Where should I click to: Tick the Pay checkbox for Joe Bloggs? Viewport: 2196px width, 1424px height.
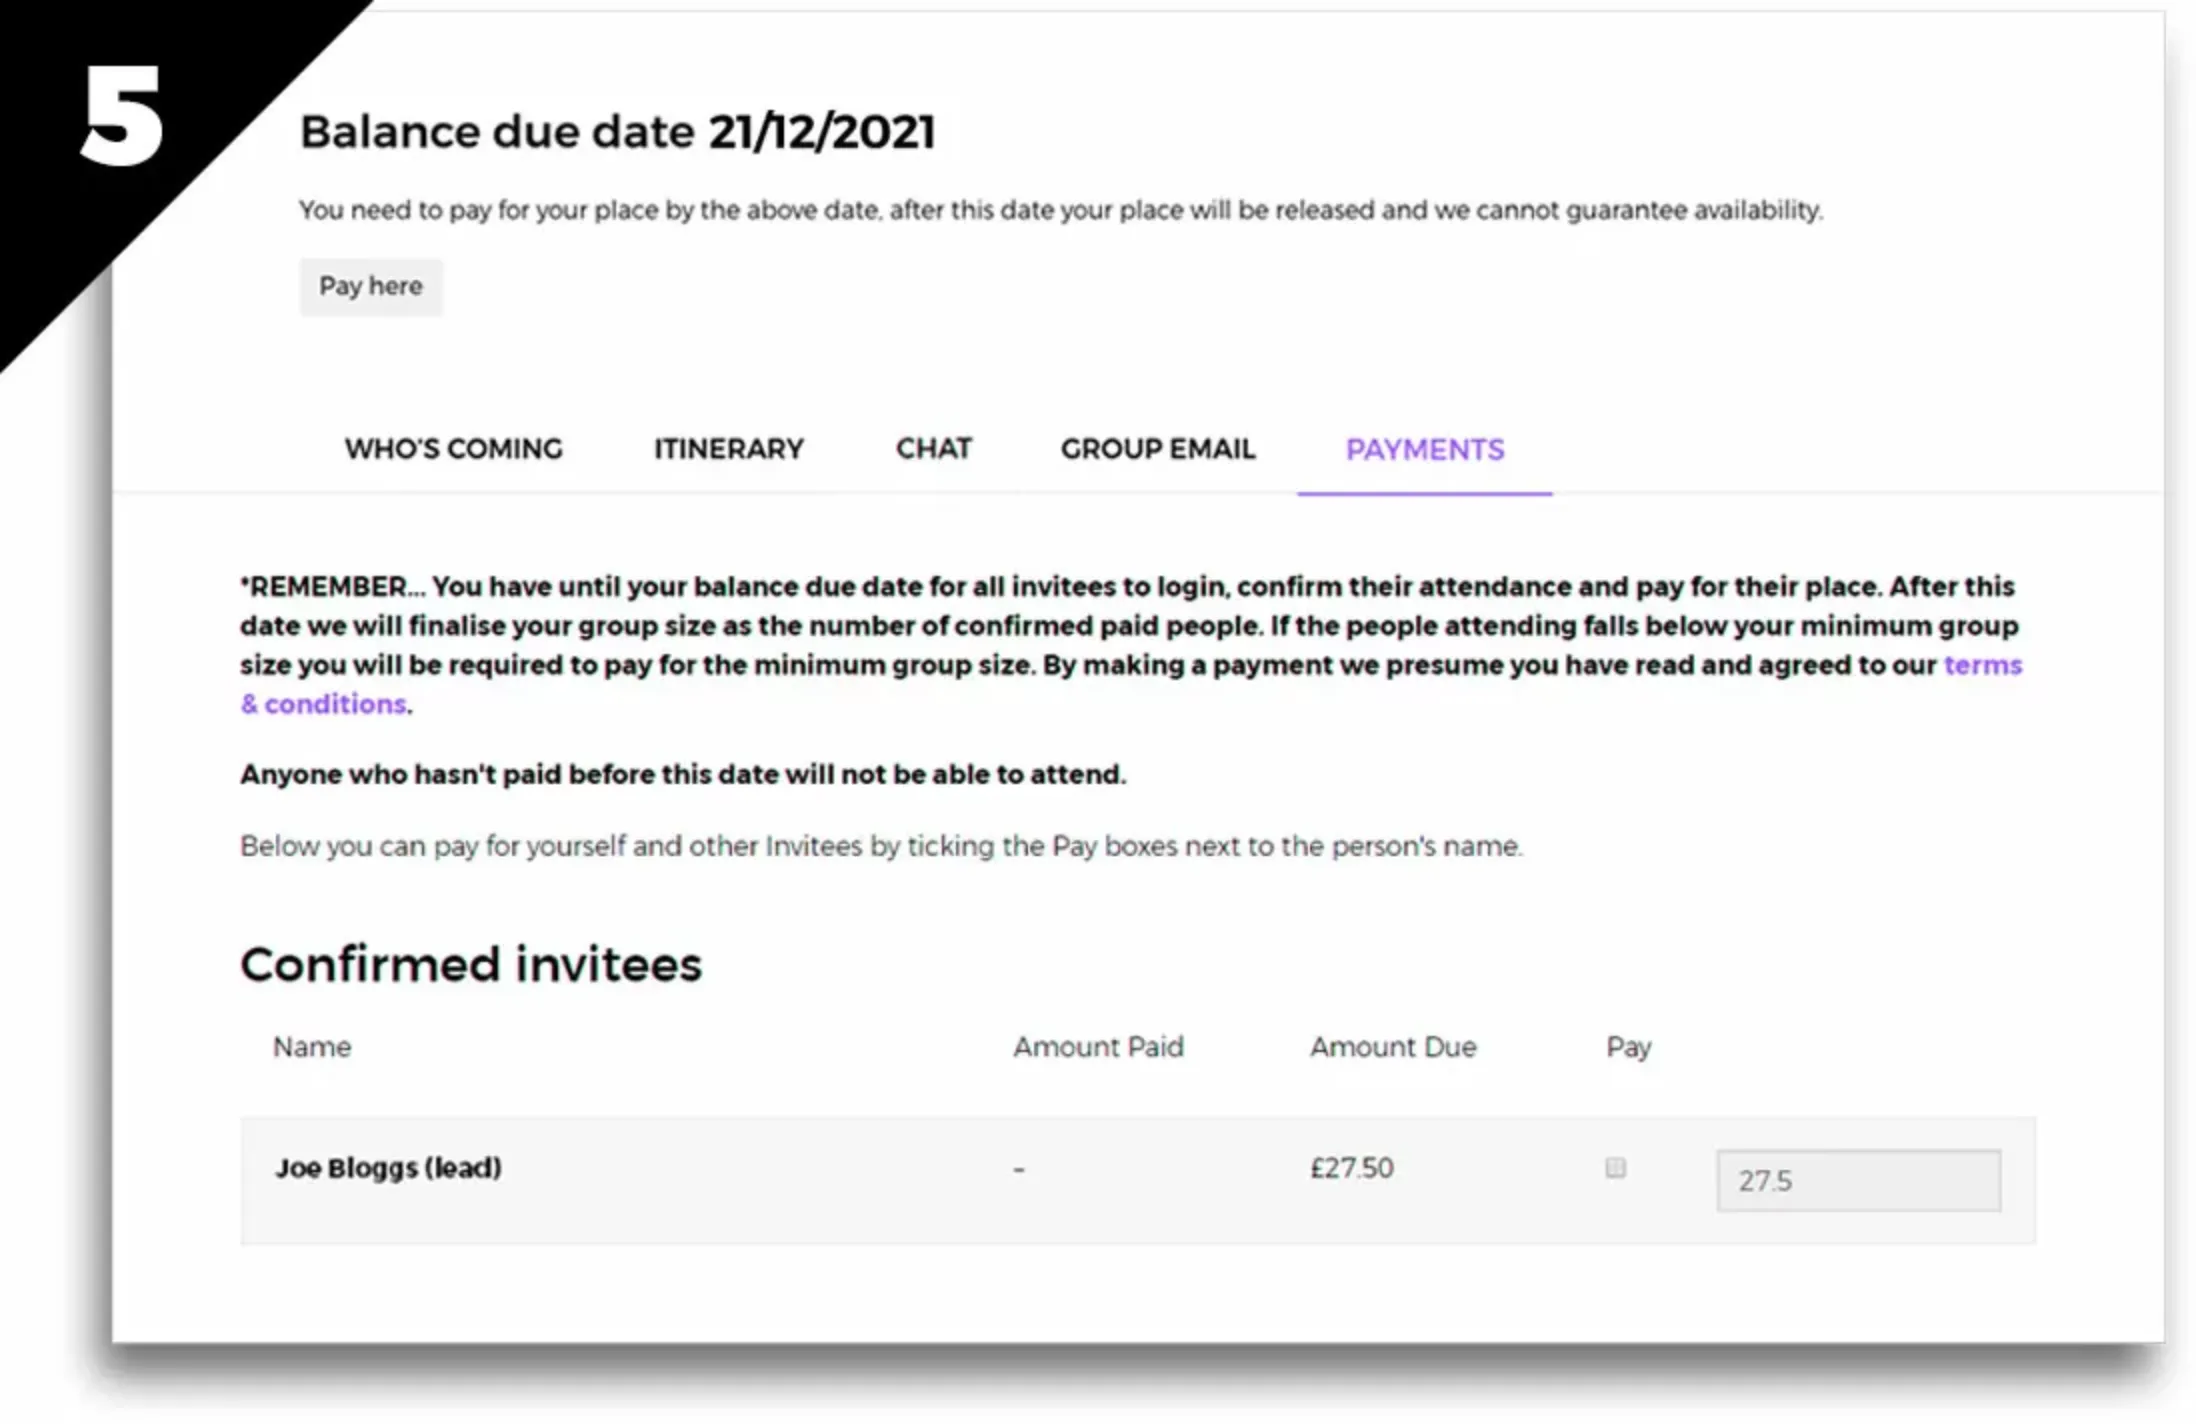click(x=1617, y=1167)
